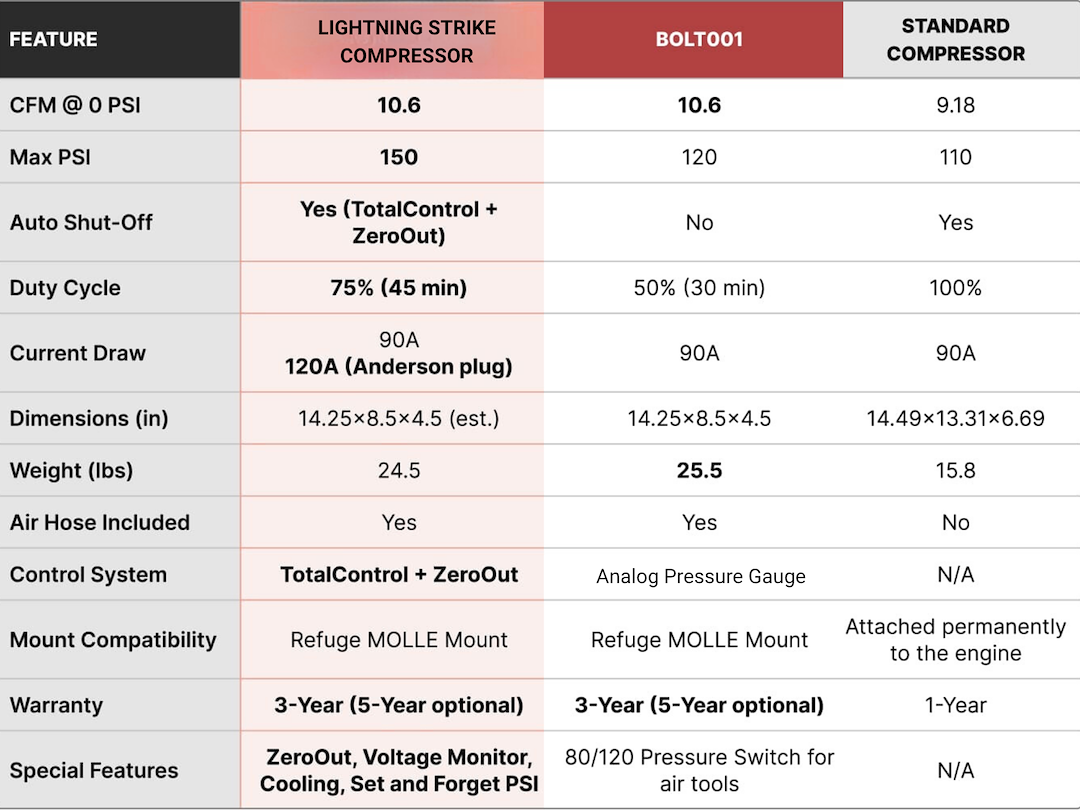Select the Attached permanently to the engine cell
This screenshot has width=1080, height=810.
(955, 640)
